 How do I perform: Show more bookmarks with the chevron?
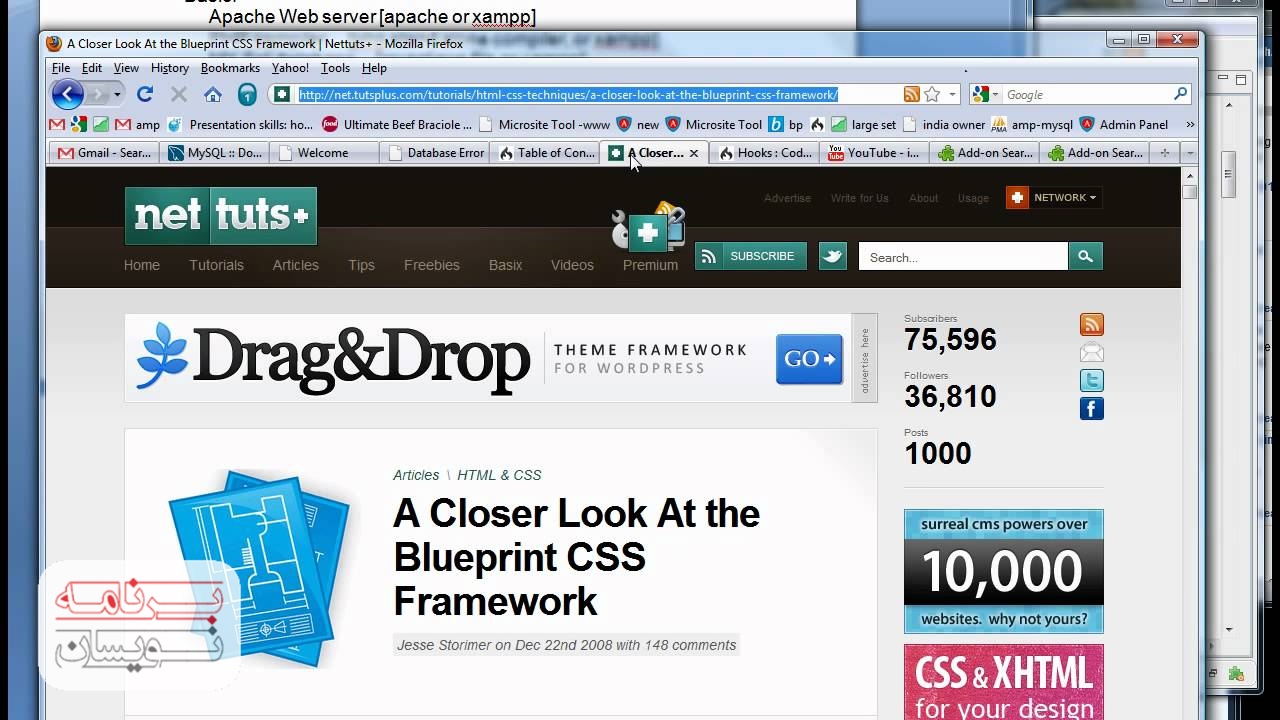(x=1189, y=125)
